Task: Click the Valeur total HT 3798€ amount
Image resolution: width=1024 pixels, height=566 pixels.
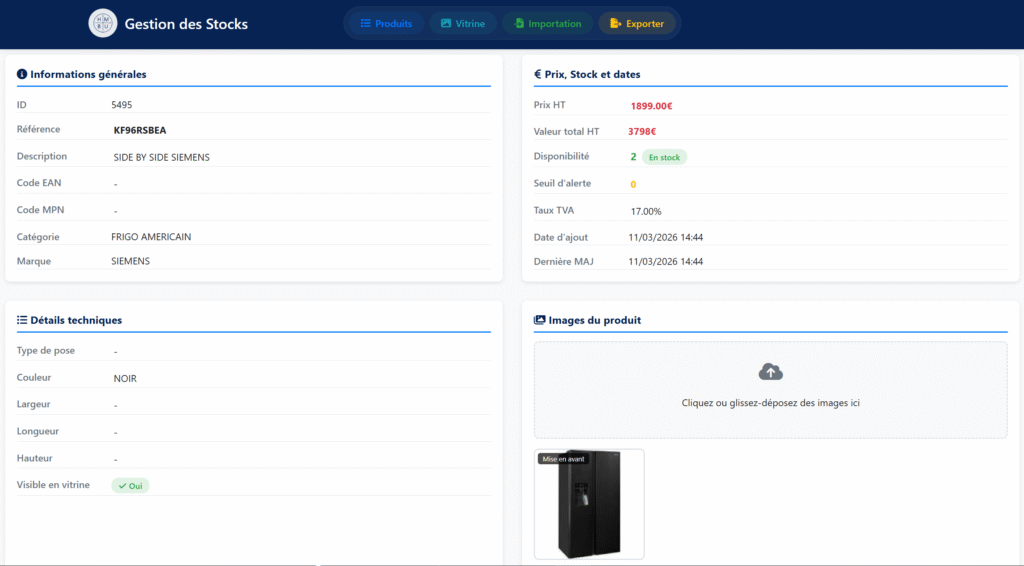Action: pyautogui.click(x=642, y=131)
